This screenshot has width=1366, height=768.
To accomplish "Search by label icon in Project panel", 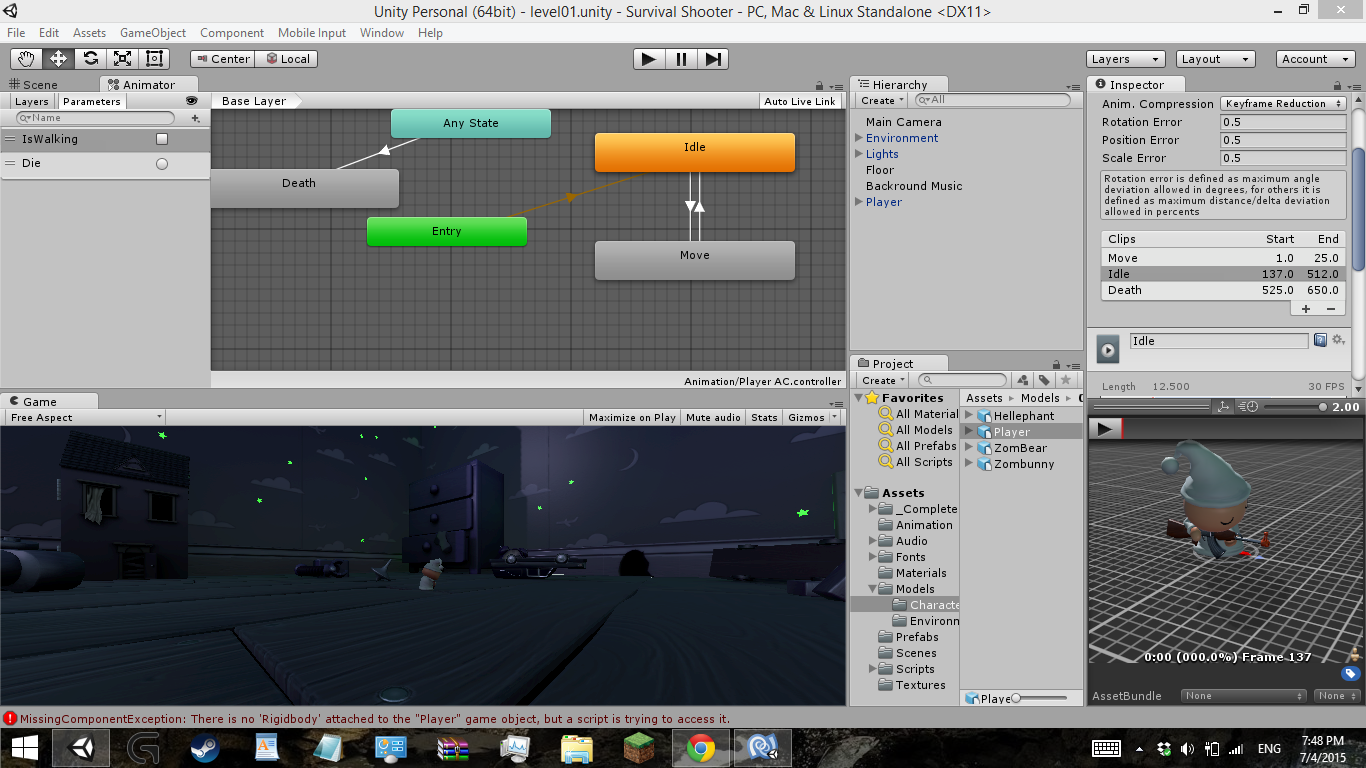I will [1044, 380].
